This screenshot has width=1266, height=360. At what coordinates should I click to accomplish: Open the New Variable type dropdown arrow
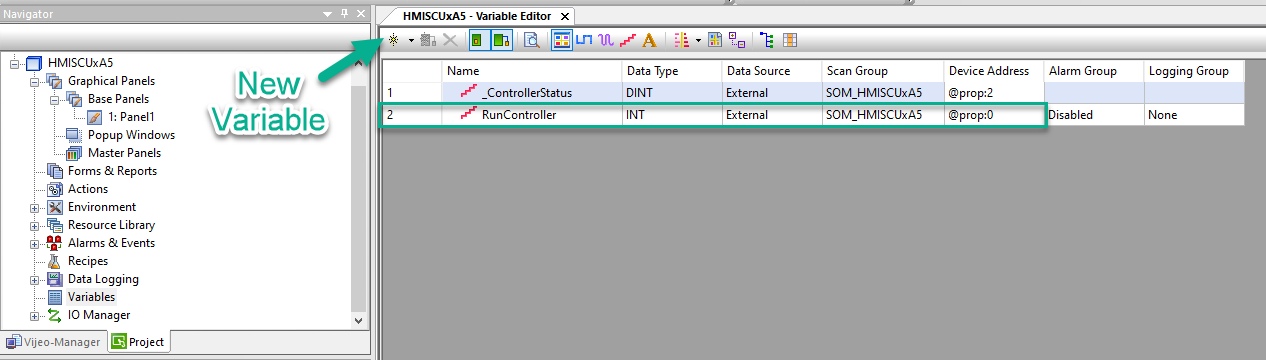pyautogui.click(x=410, y=41)
